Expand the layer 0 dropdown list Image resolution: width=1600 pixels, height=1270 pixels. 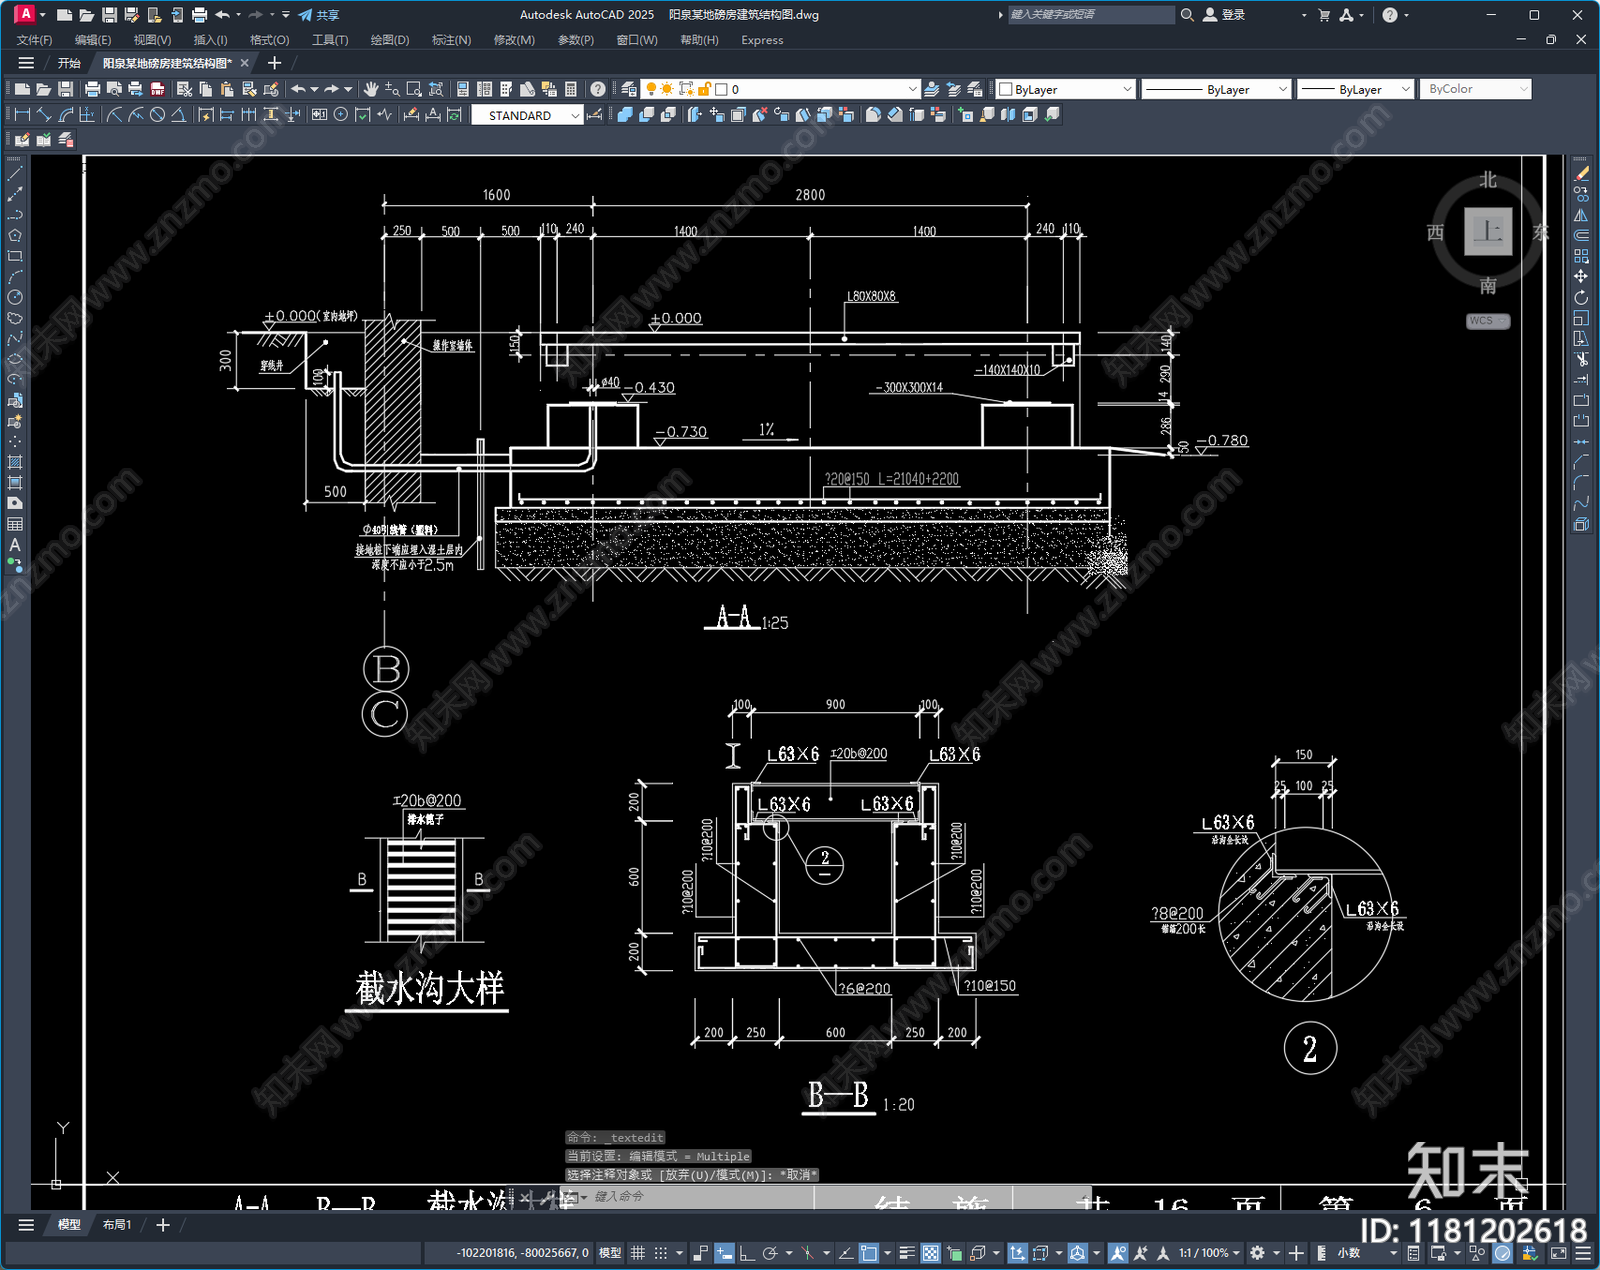click(911, 89)
